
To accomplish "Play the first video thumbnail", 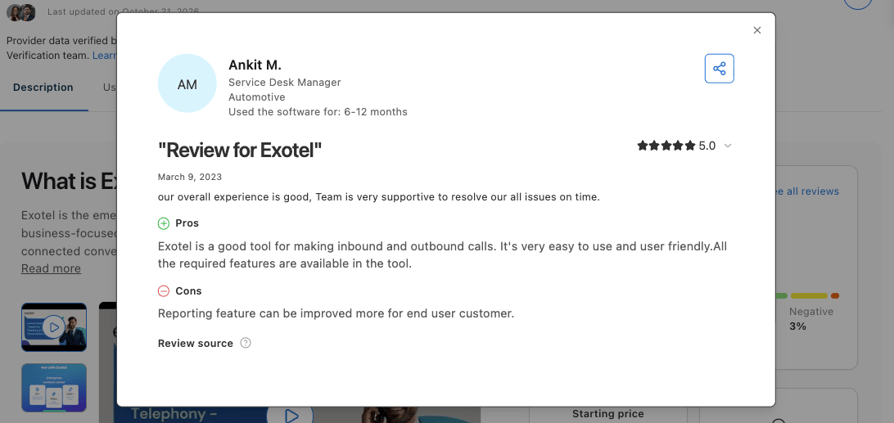I will [54, 327].
